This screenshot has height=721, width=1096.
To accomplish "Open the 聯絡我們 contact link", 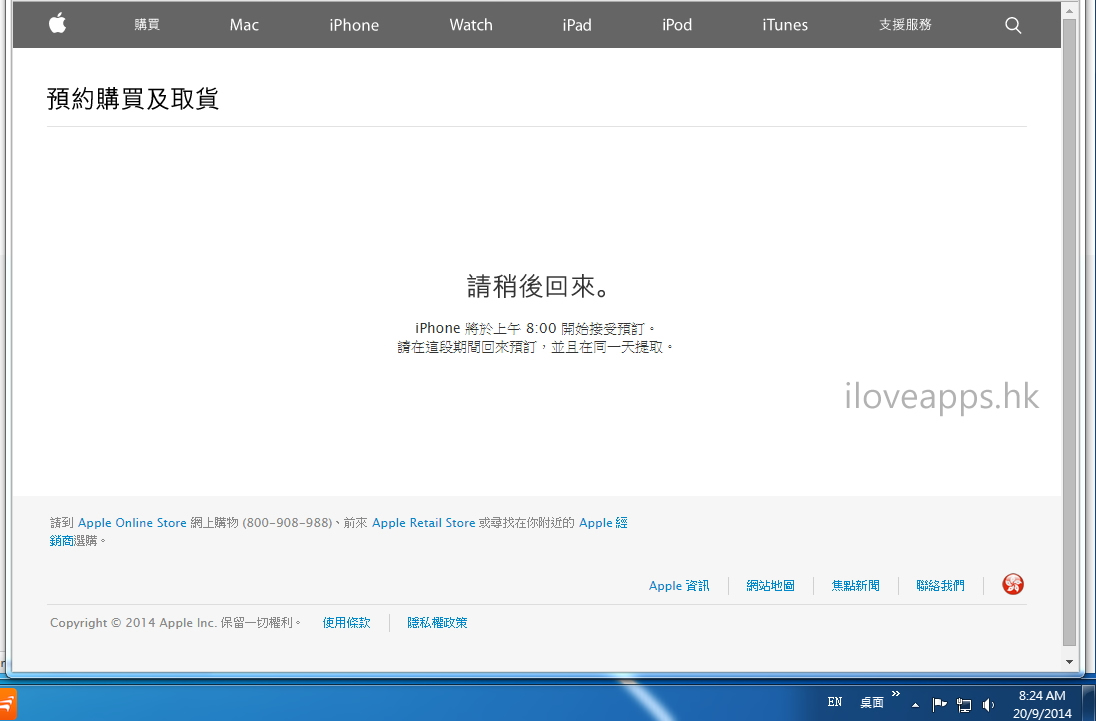I will pyautogui.click(x=940, y=585).
